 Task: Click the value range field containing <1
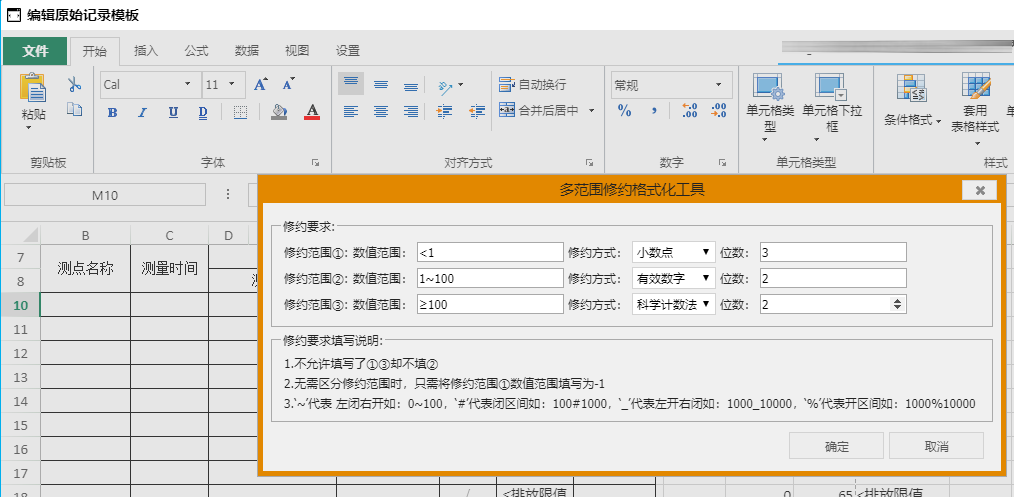490,252
